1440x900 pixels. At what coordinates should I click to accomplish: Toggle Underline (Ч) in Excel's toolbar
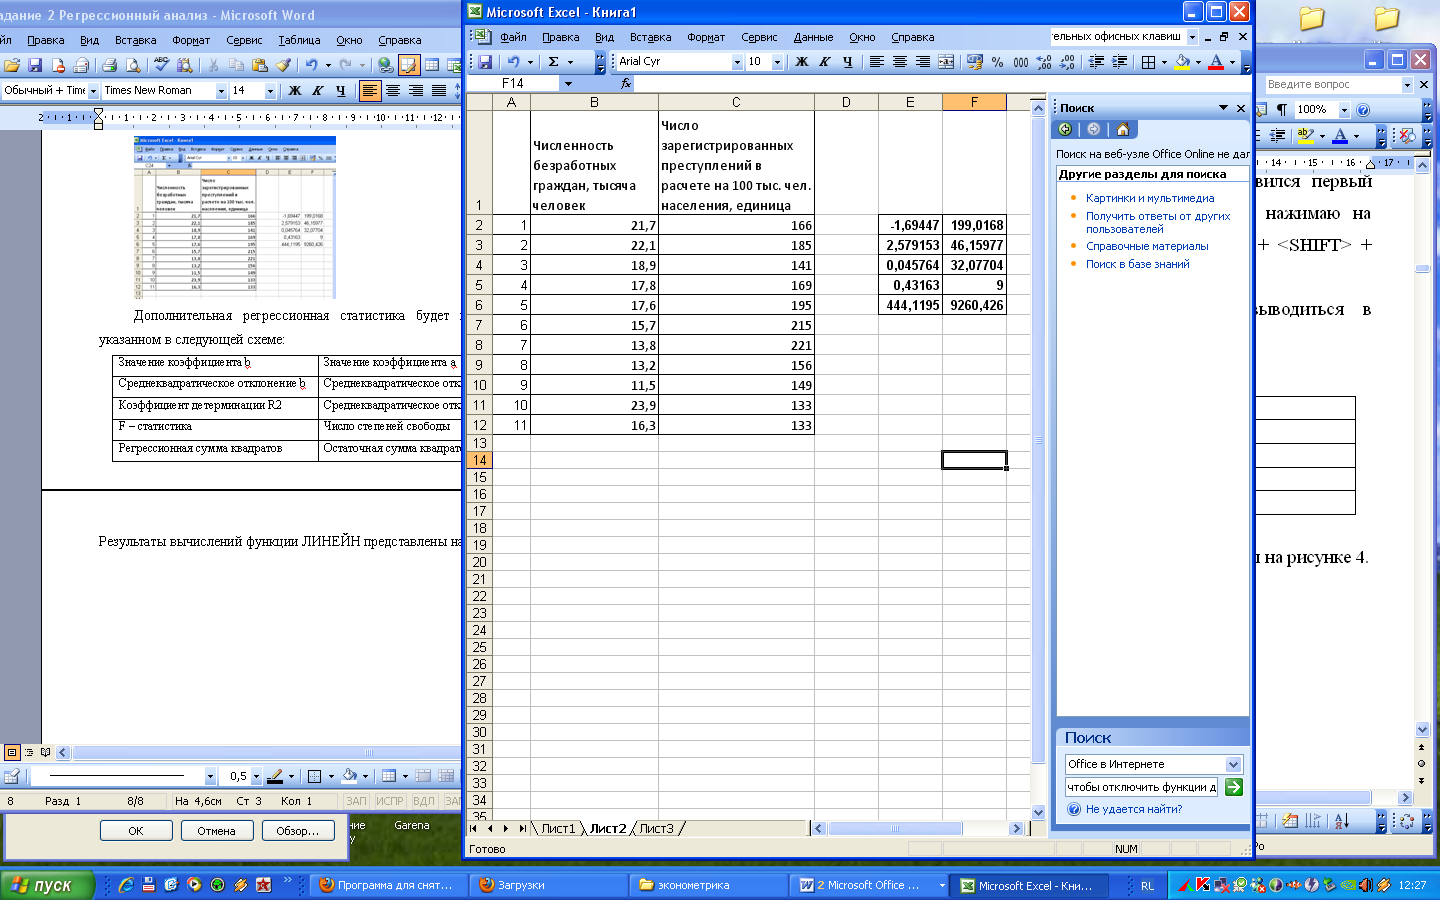847,62
